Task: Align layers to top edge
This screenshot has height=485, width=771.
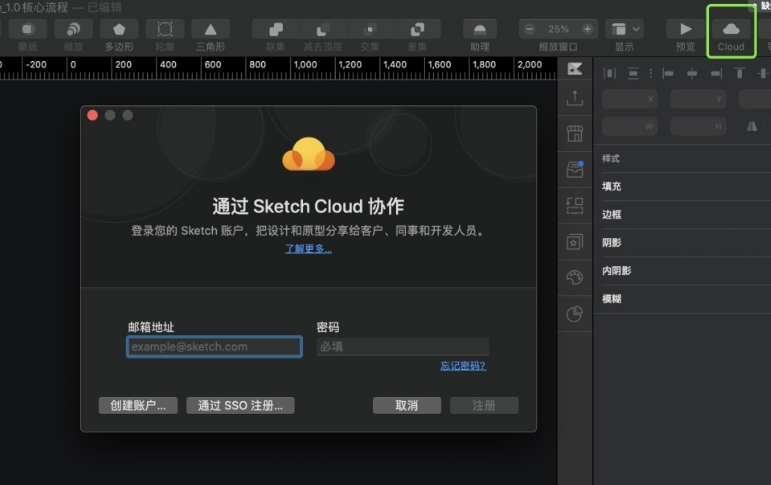Action: coord(739,73)
